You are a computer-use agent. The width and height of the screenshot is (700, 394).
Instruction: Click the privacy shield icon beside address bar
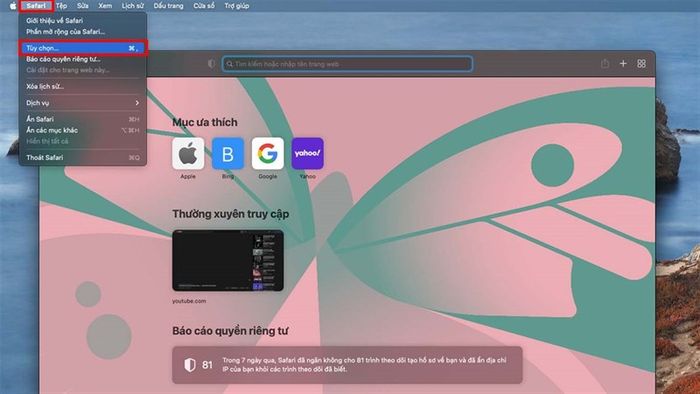point(211,64)
